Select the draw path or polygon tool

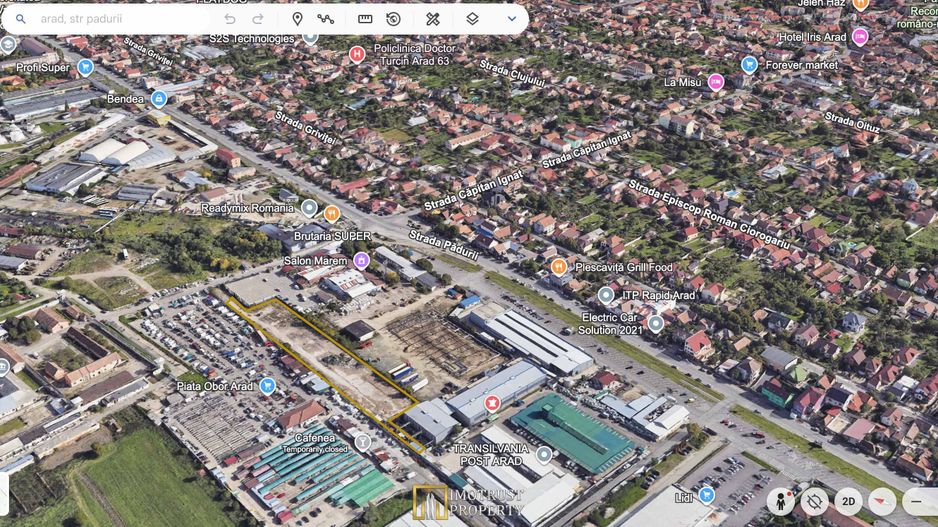[x=326, y=19]
